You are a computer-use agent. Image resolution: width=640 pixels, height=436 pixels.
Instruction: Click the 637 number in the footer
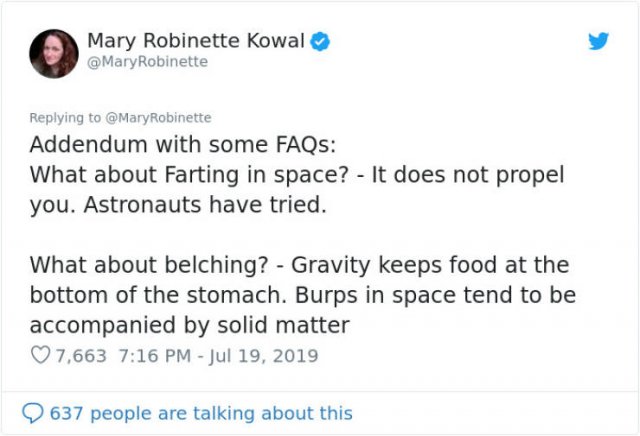coord(66,413)
